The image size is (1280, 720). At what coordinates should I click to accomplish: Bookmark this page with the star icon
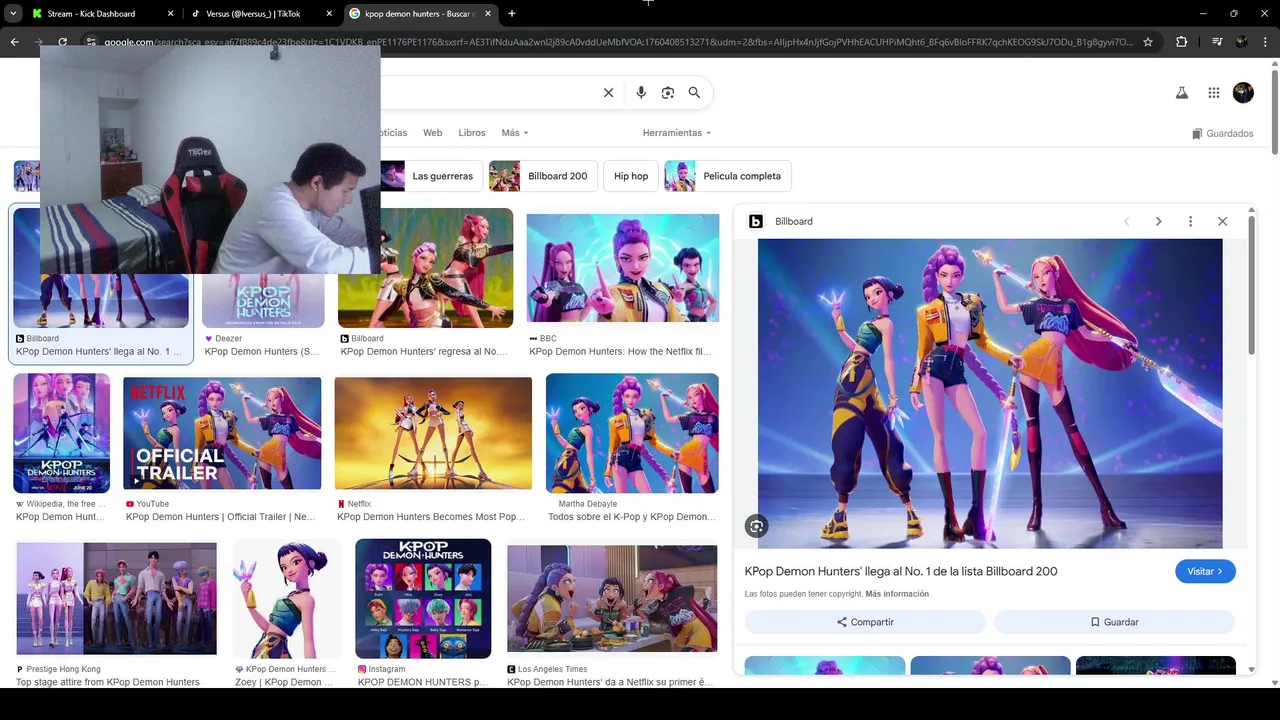click(x=1148, y=42)
